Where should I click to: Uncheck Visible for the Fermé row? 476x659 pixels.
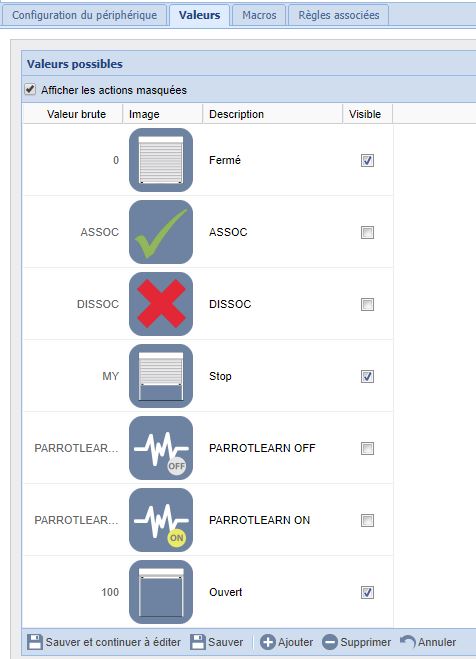[x=367, y=161]
